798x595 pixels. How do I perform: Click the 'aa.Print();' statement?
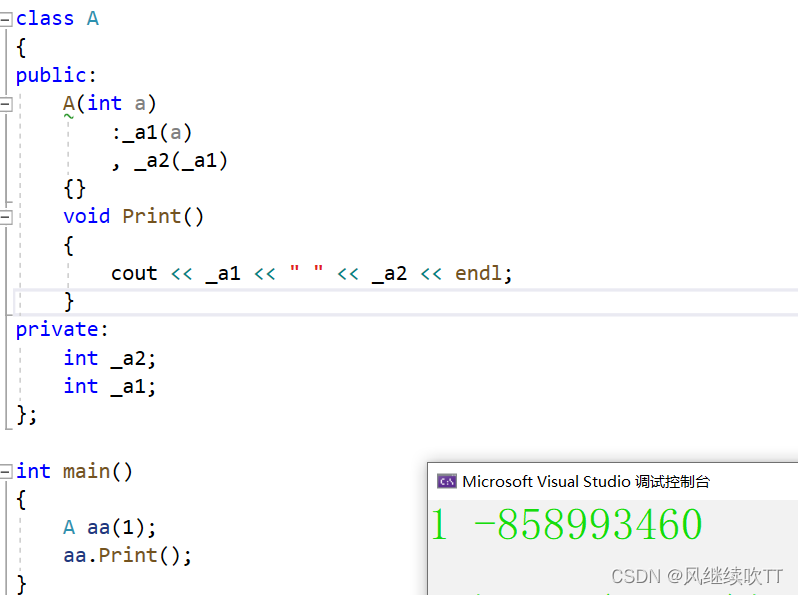(127, 555)
